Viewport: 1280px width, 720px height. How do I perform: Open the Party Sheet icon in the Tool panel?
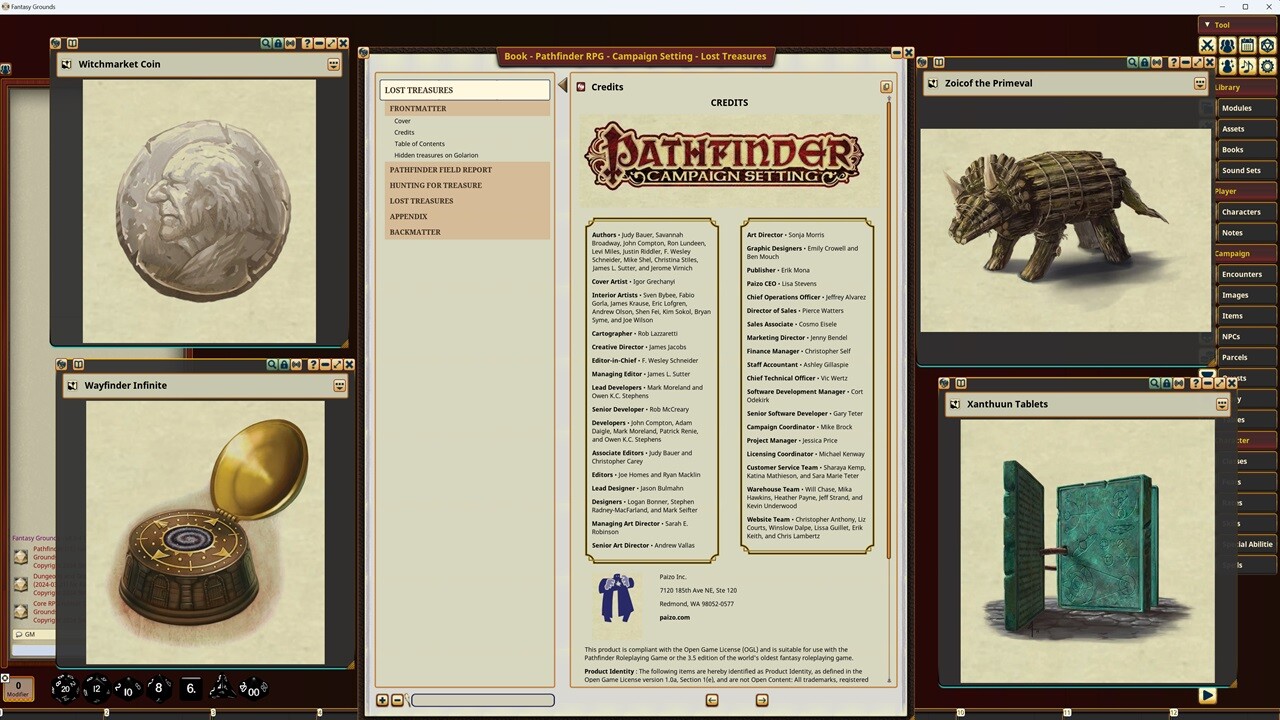pos(1227,45)
